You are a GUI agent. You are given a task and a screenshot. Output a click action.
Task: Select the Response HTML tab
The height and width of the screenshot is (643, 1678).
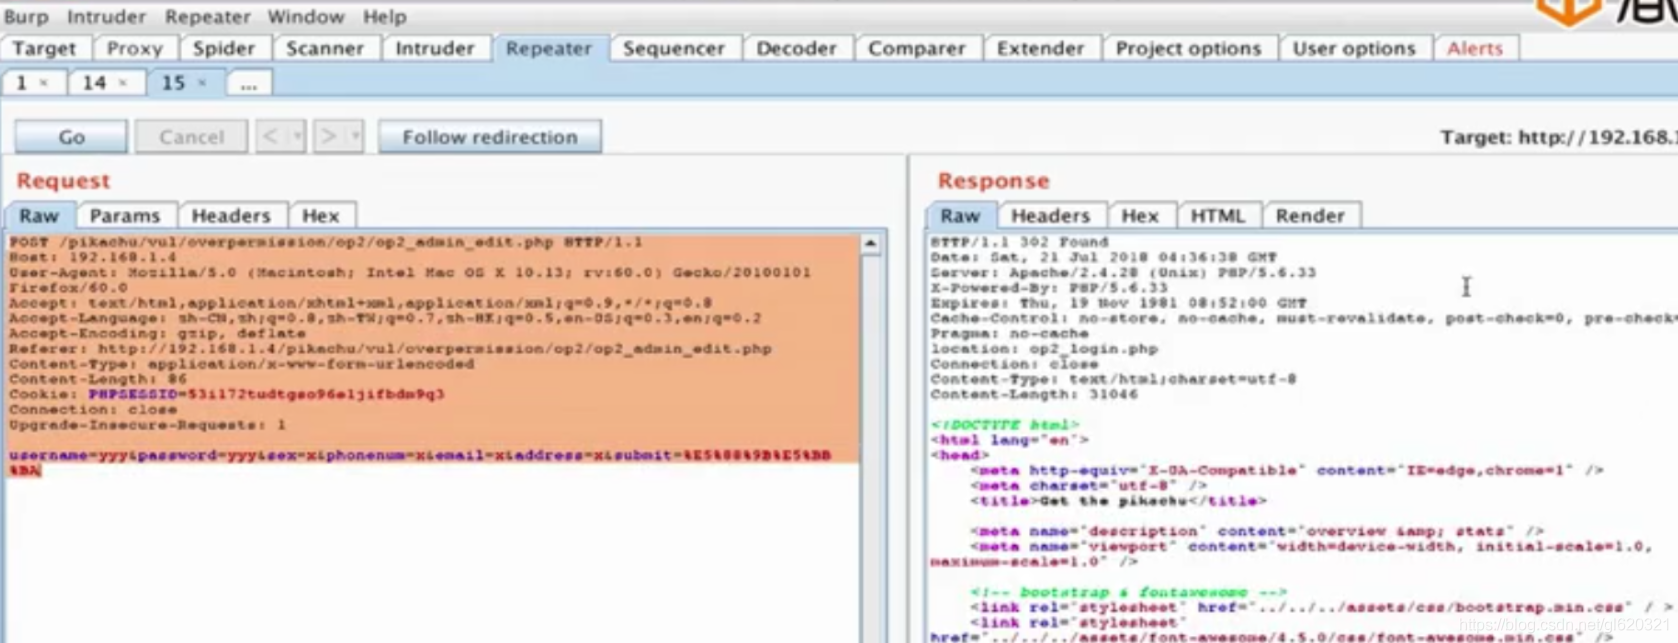coord(1217,216)
